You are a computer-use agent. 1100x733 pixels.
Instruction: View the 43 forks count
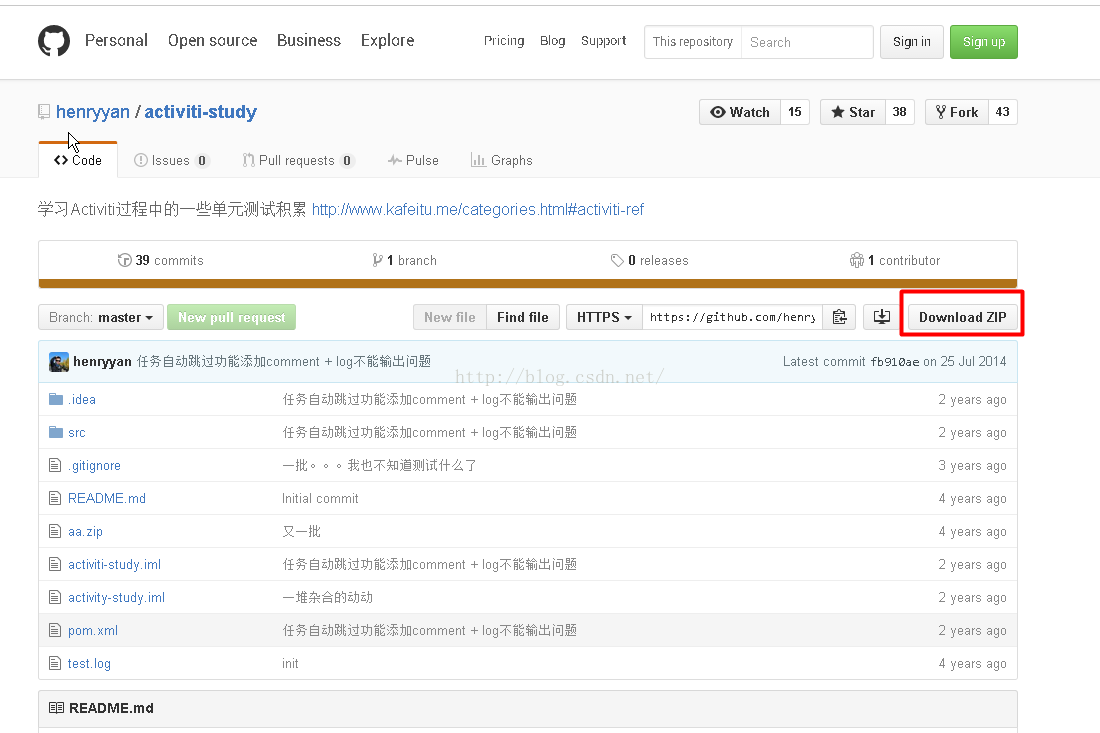click(x=1002, y=112)
